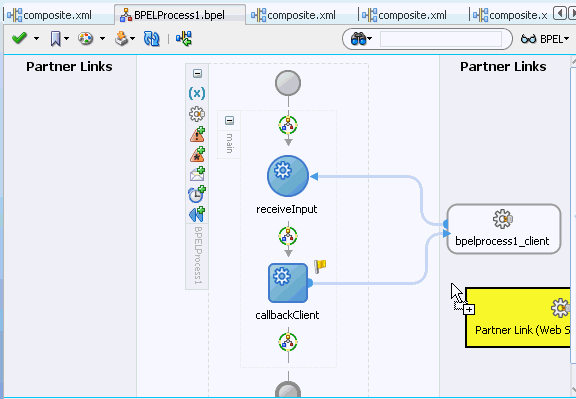Open the truncated composite.x tab
Image resolution: width=576 pixels, height=399 pixels.
coord(510,15)
